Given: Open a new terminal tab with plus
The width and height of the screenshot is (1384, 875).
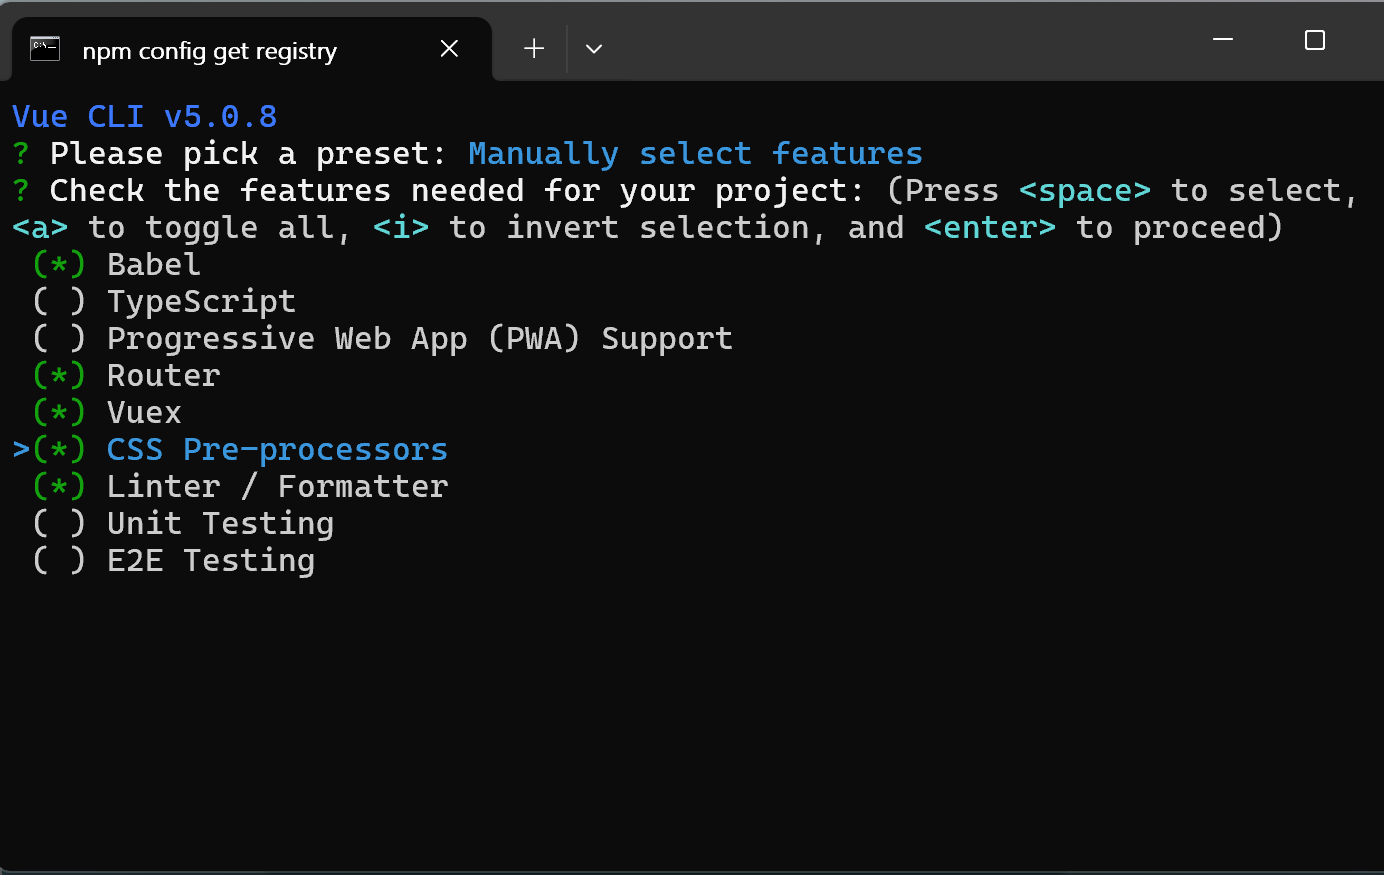Looking at the screenshot, I should pos(534,49).
